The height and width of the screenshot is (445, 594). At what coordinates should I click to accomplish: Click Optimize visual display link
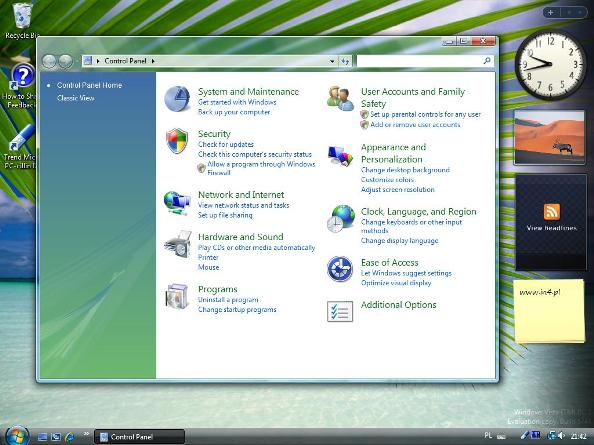[x=396, y=283]
